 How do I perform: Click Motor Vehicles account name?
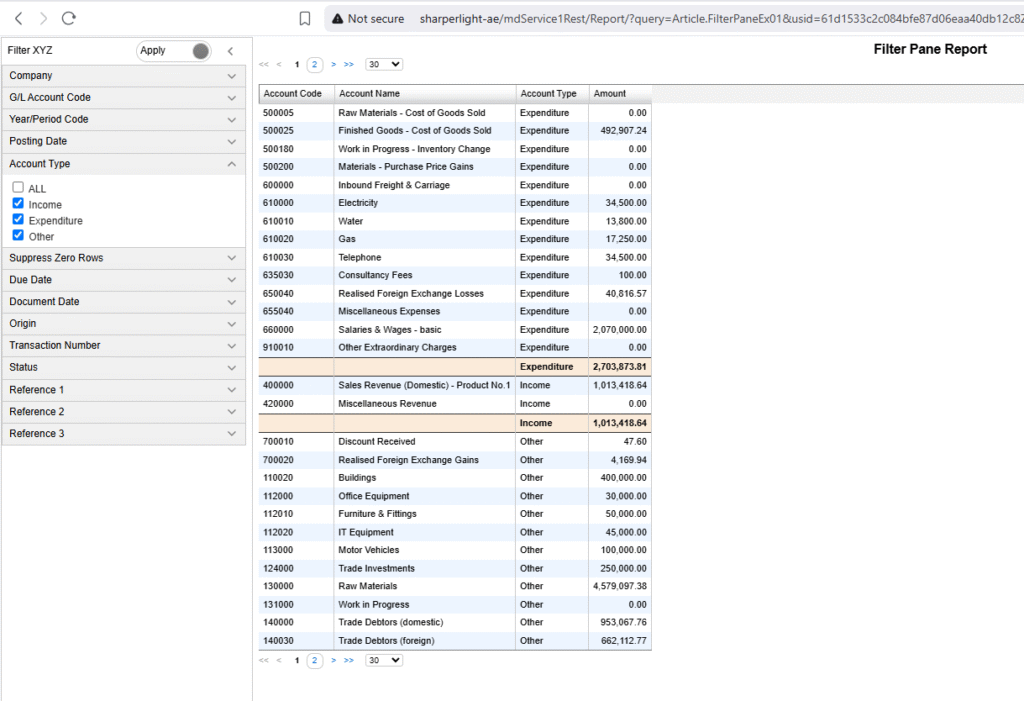click(368, 550)
